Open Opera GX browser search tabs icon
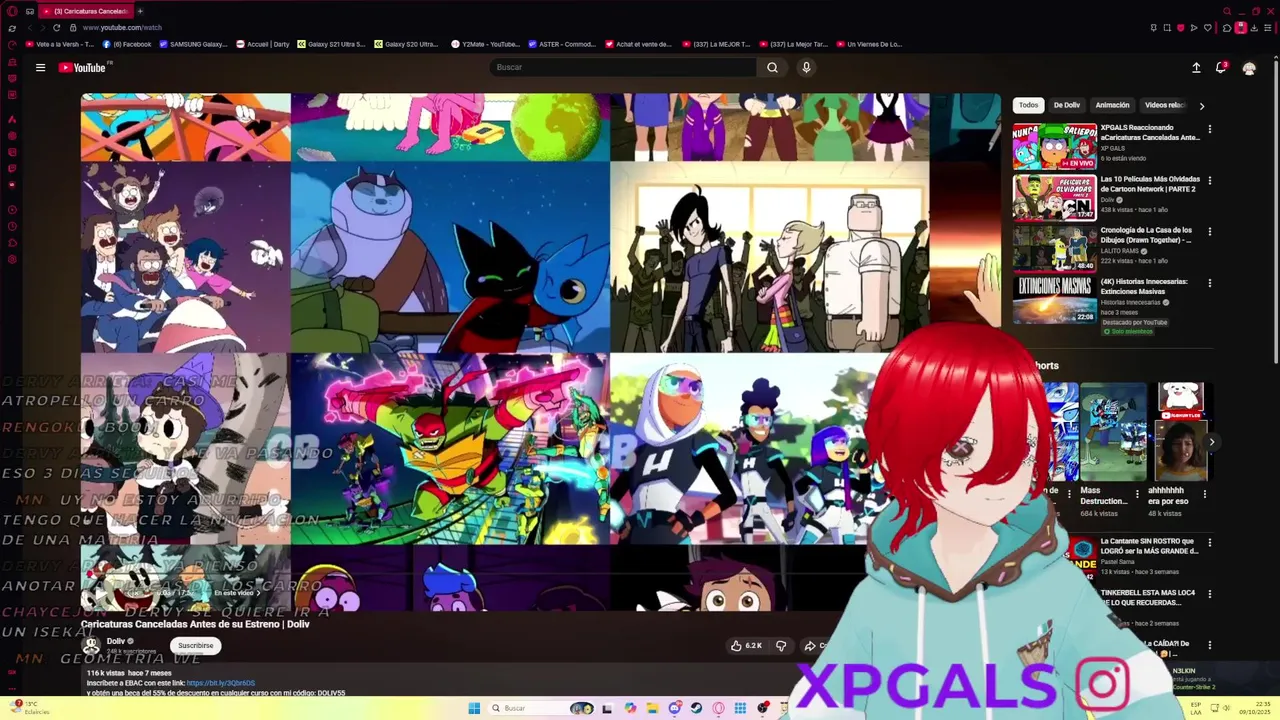This screenshot has height=720, width=1280. pyautogui.click(x=1227, y=12)
